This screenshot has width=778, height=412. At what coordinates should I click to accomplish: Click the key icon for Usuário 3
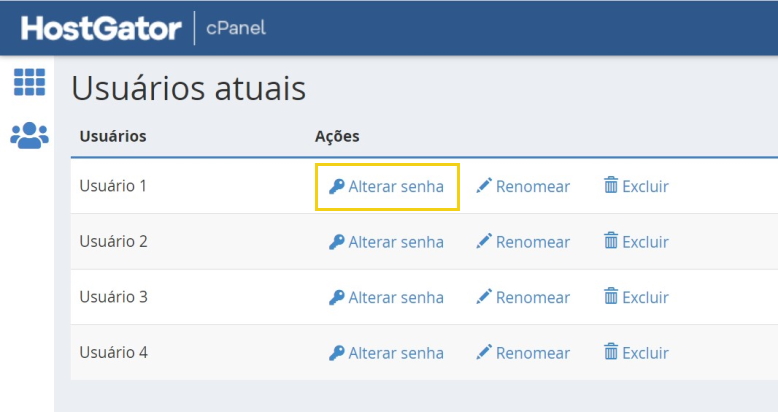(x=336, y=297)
